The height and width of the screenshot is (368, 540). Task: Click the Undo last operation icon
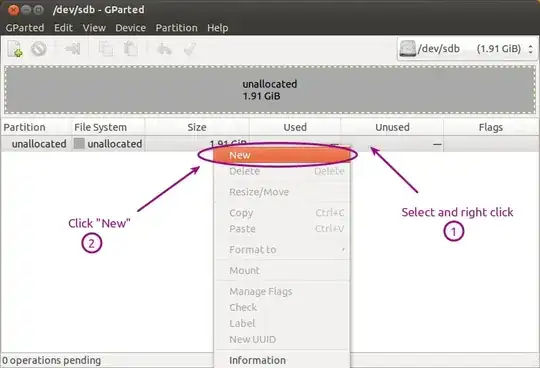coord(164,49)
